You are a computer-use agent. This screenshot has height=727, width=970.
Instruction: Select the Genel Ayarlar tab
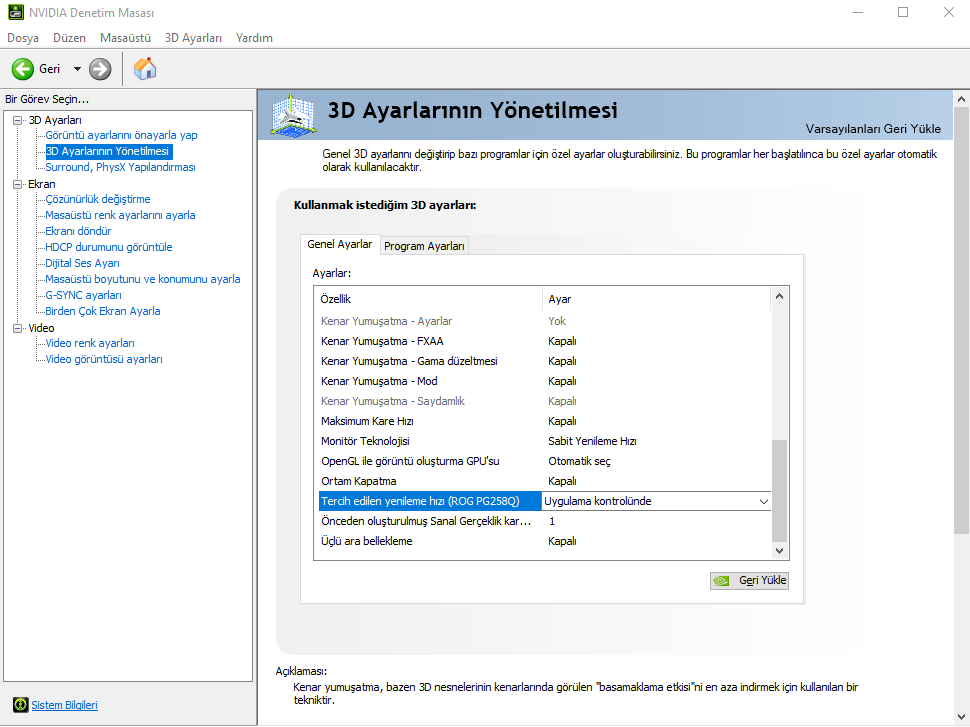pyautogui.click(x=340, y=244)
